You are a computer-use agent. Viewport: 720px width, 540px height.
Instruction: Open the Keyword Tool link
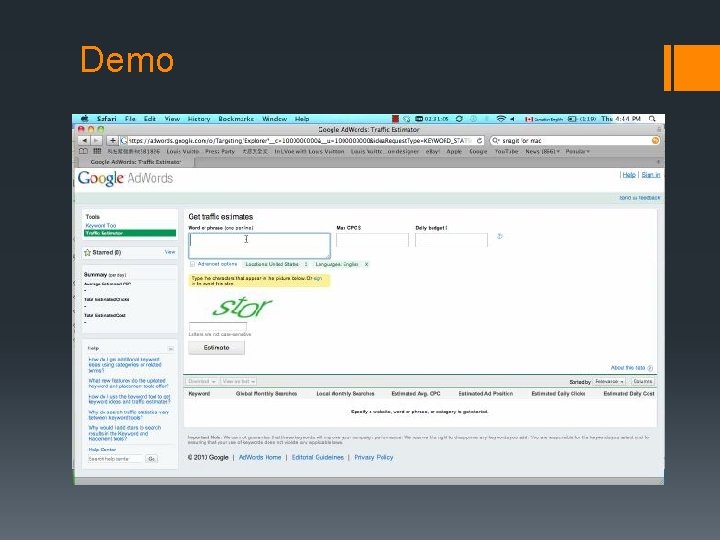point(101,225)
